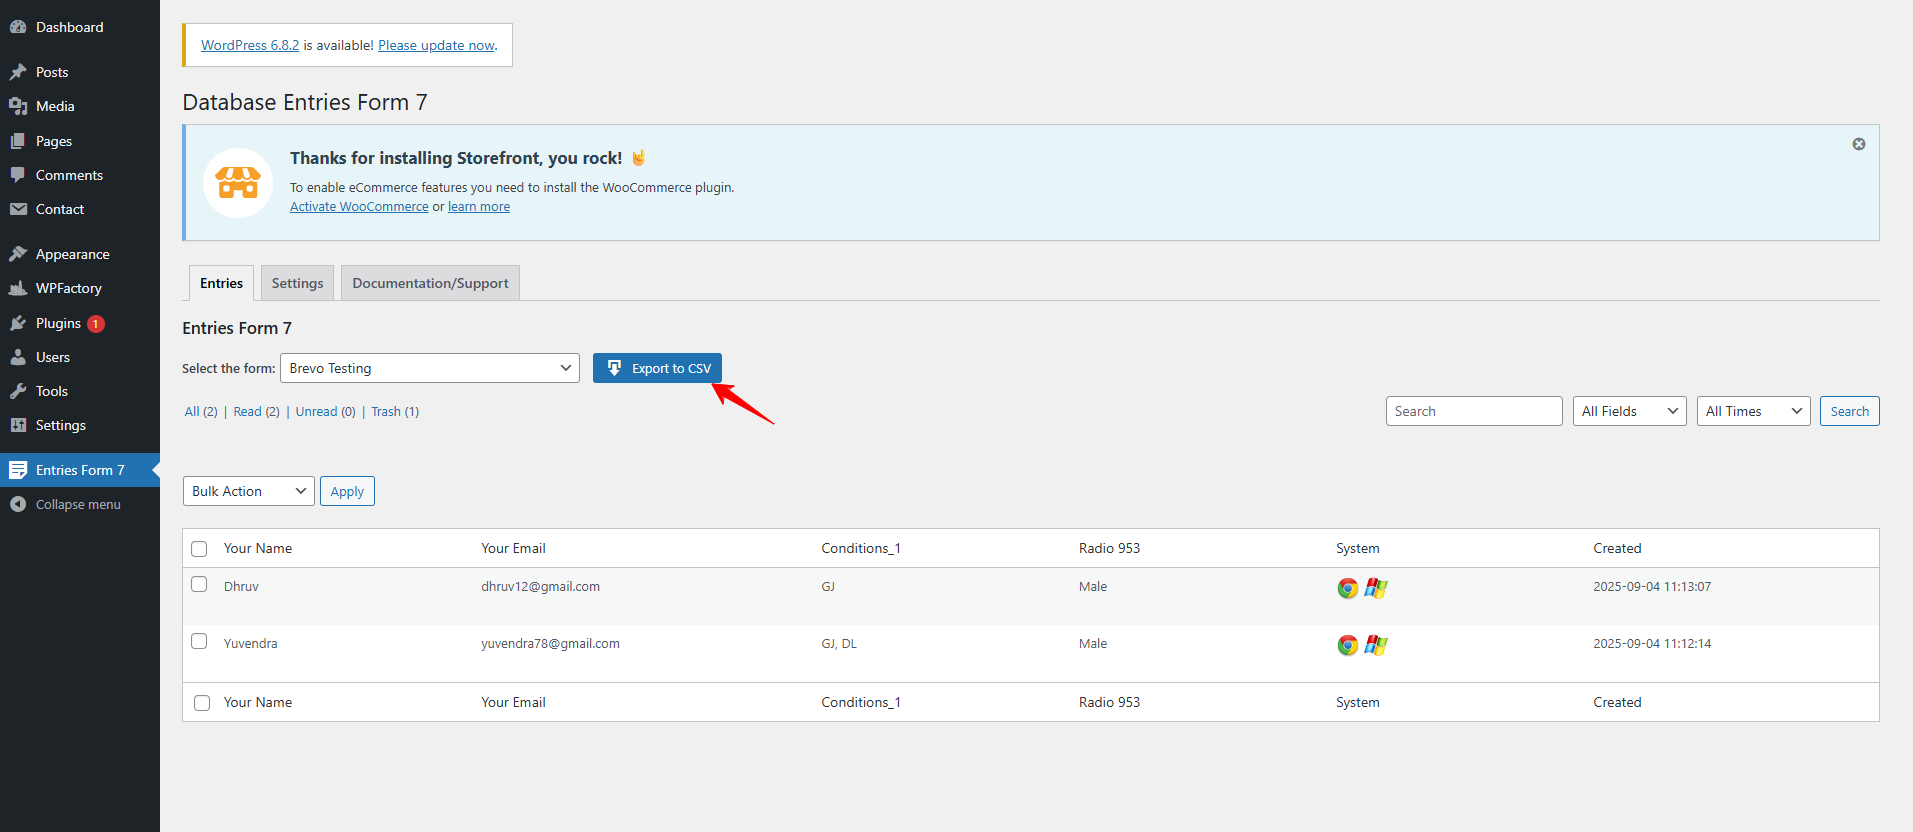Tick the checkbox for Yuvendra entry
Viewport: 1913px width, 832px height.
coord(199,642)
